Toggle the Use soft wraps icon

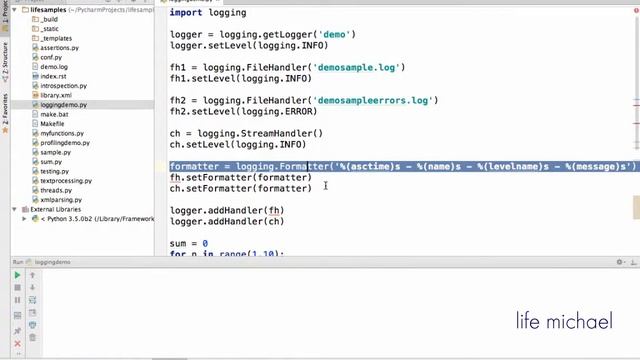coord(33,300)
